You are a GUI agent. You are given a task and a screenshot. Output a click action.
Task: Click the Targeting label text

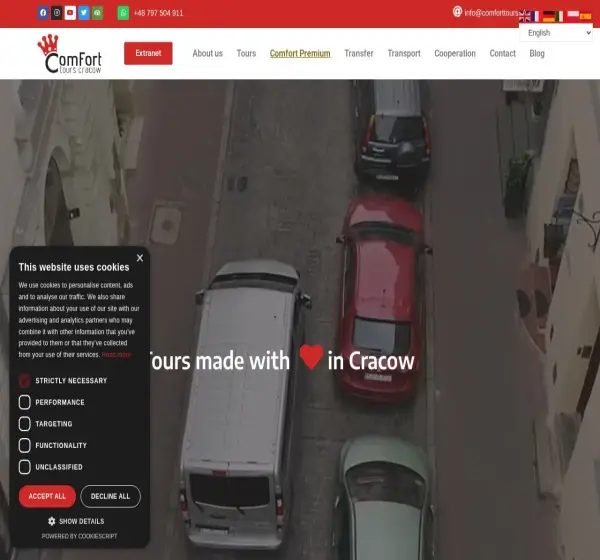54,424
